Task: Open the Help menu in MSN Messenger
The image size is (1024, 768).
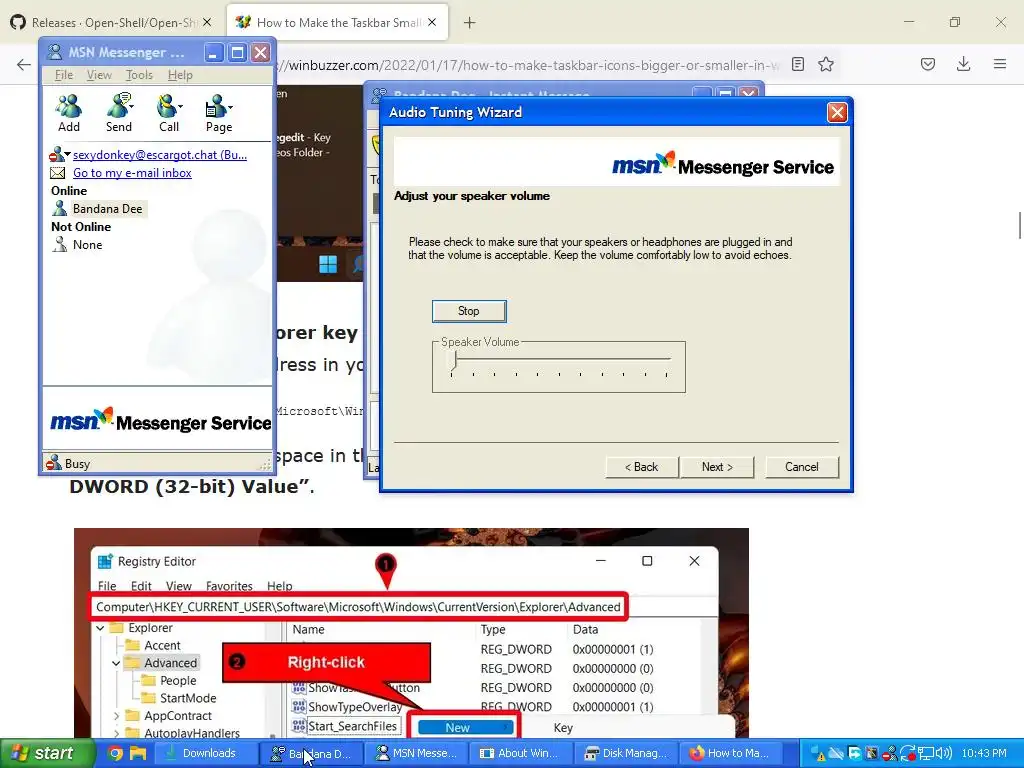Action: (x=180, y=75)
